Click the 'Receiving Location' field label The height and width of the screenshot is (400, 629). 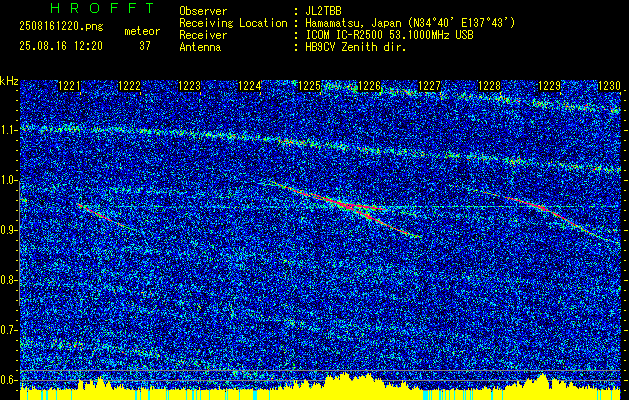233,23
